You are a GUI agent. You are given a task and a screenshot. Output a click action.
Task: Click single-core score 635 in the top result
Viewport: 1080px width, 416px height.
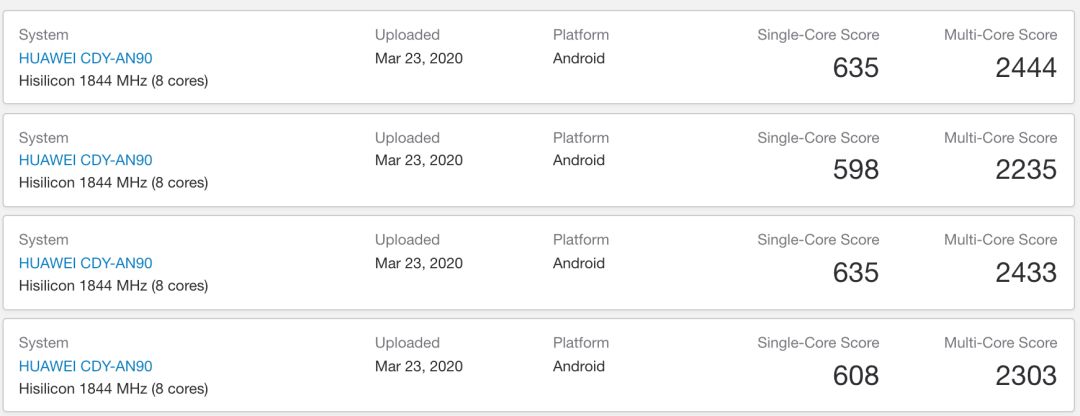coord(855,68)
